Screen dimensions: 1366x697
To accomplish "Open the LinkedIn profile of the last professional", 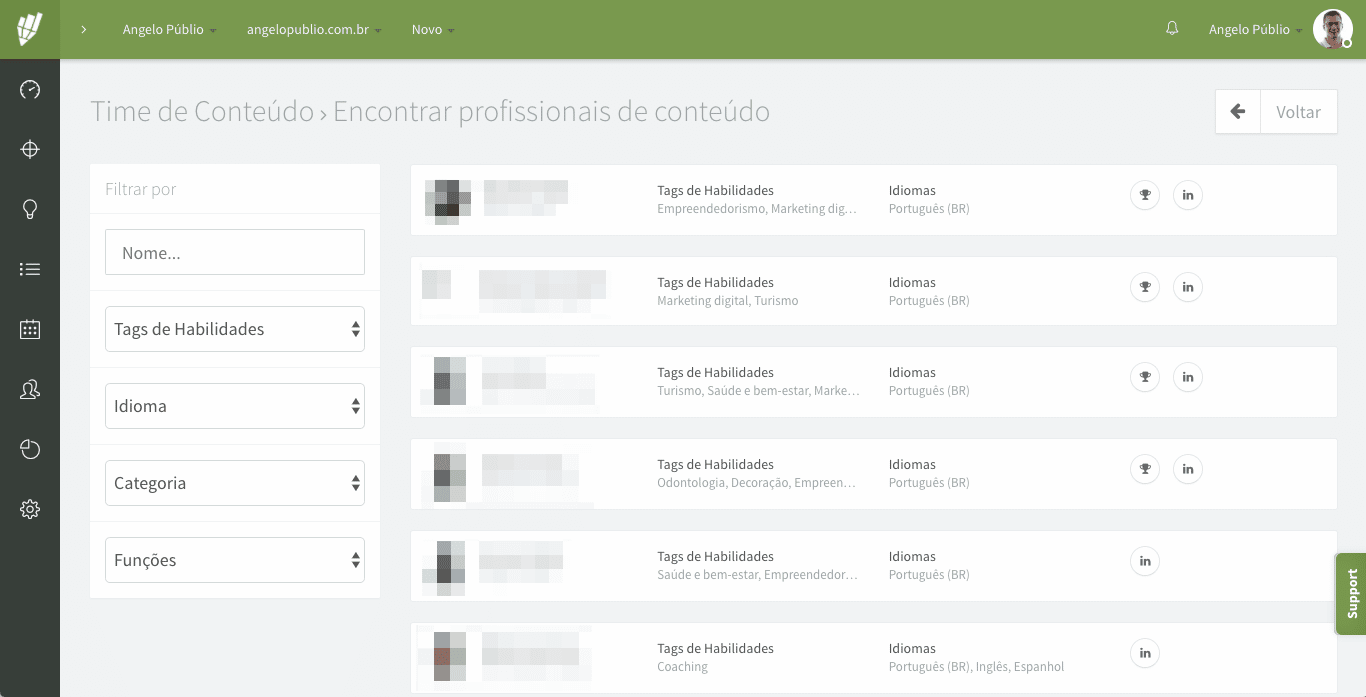I will point(1144,653).
